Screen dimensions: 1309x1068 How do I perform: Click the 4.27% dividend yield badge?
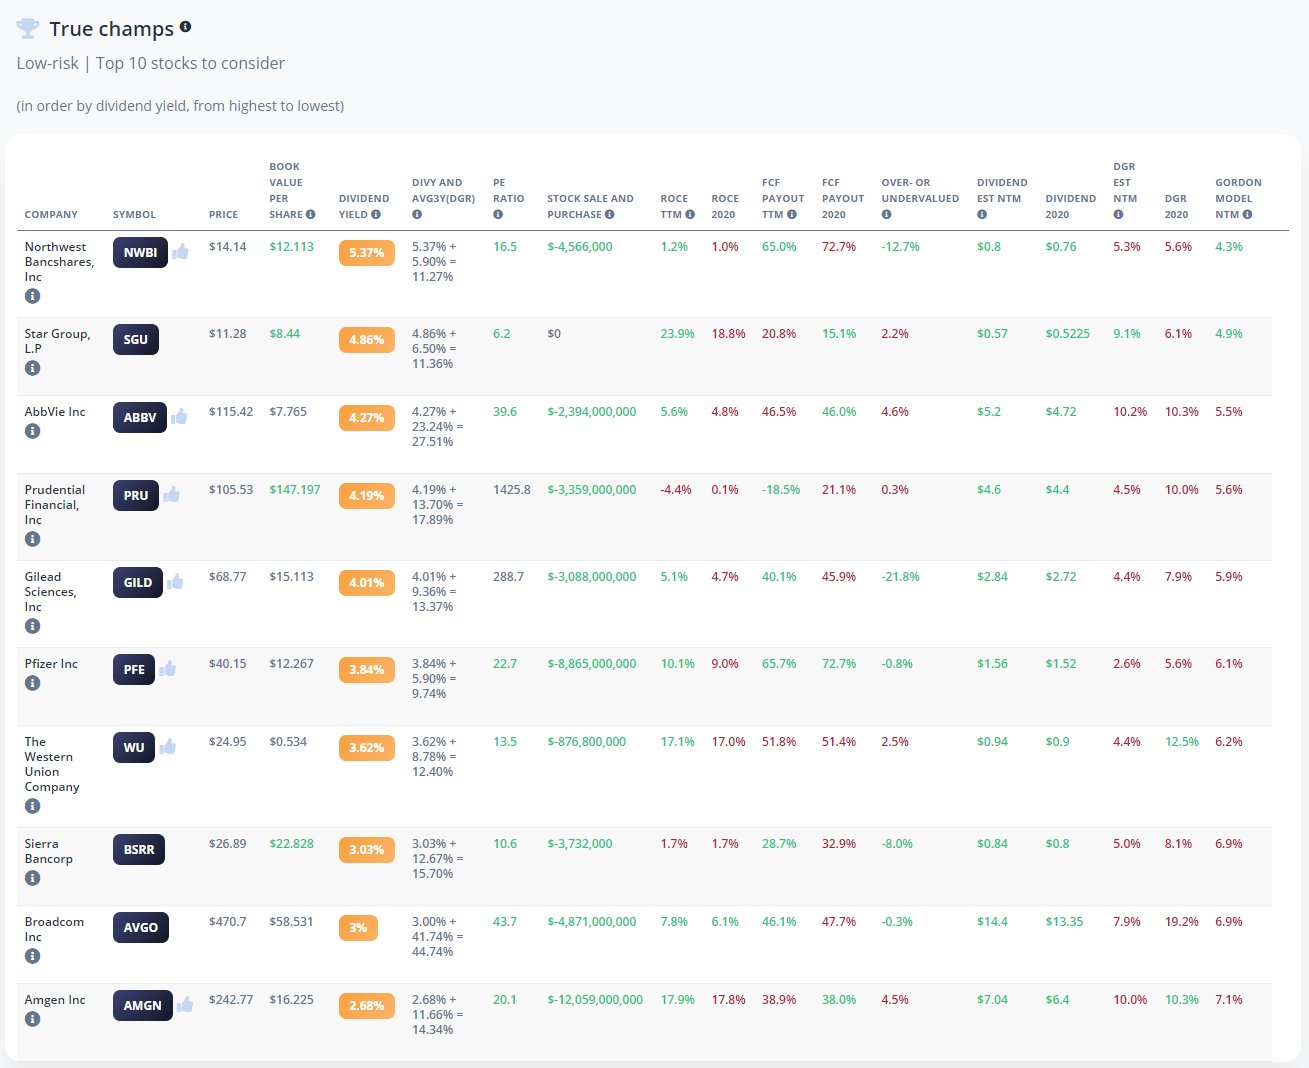click(x=367, y=418)
